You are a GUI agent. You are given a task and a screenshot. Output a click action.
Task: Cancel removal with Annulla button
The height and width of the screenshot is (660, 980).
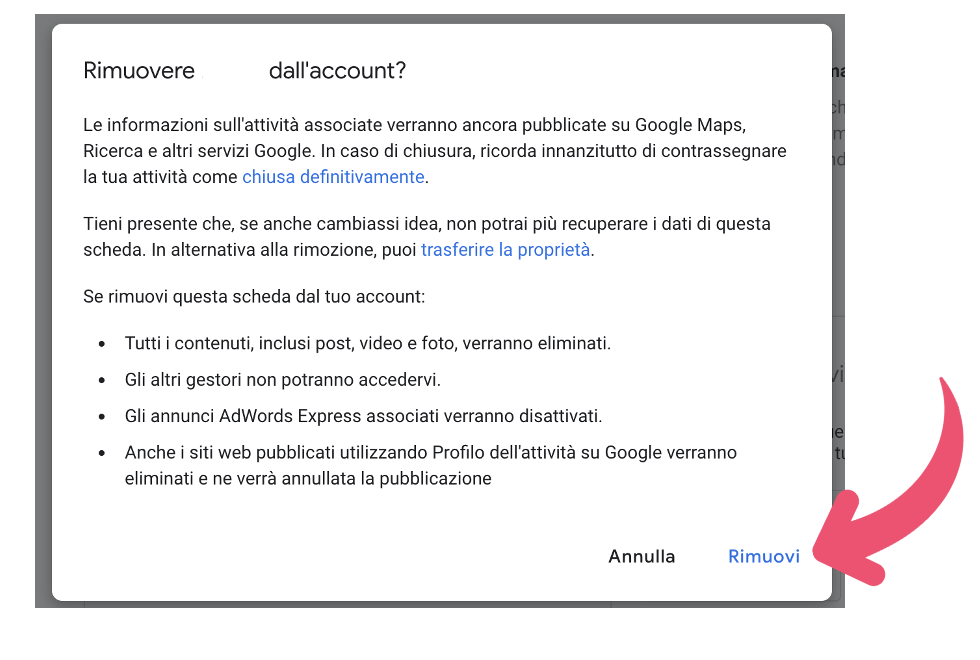tap(642, 556)
